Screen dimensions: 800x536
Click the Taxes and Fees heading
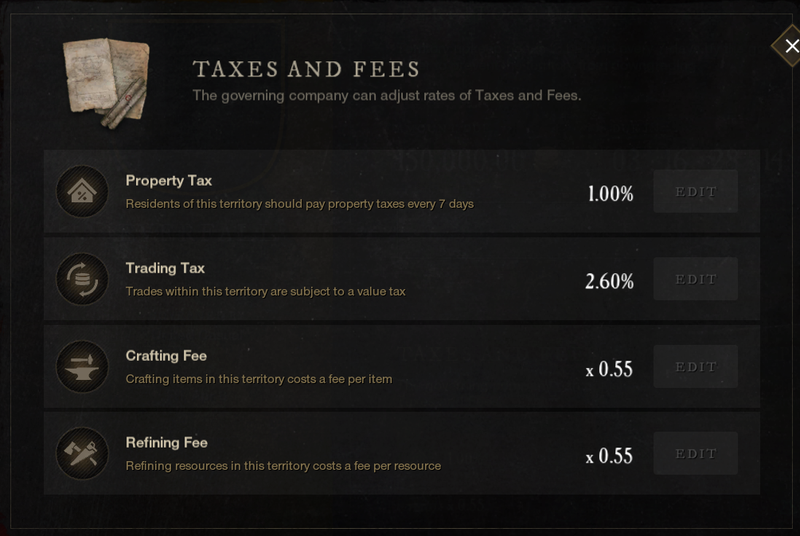click(306, 69)
